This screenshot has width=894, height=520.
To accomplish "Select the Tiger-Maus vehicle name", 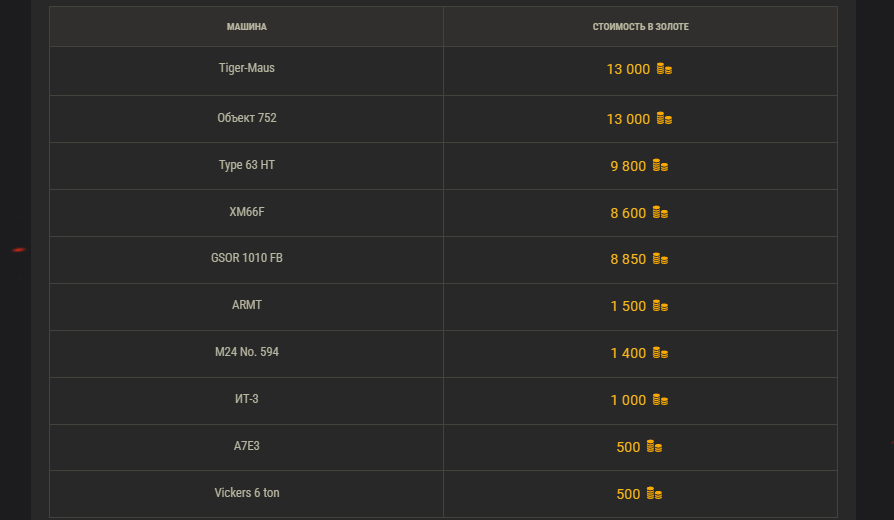I will click(247, 68).
